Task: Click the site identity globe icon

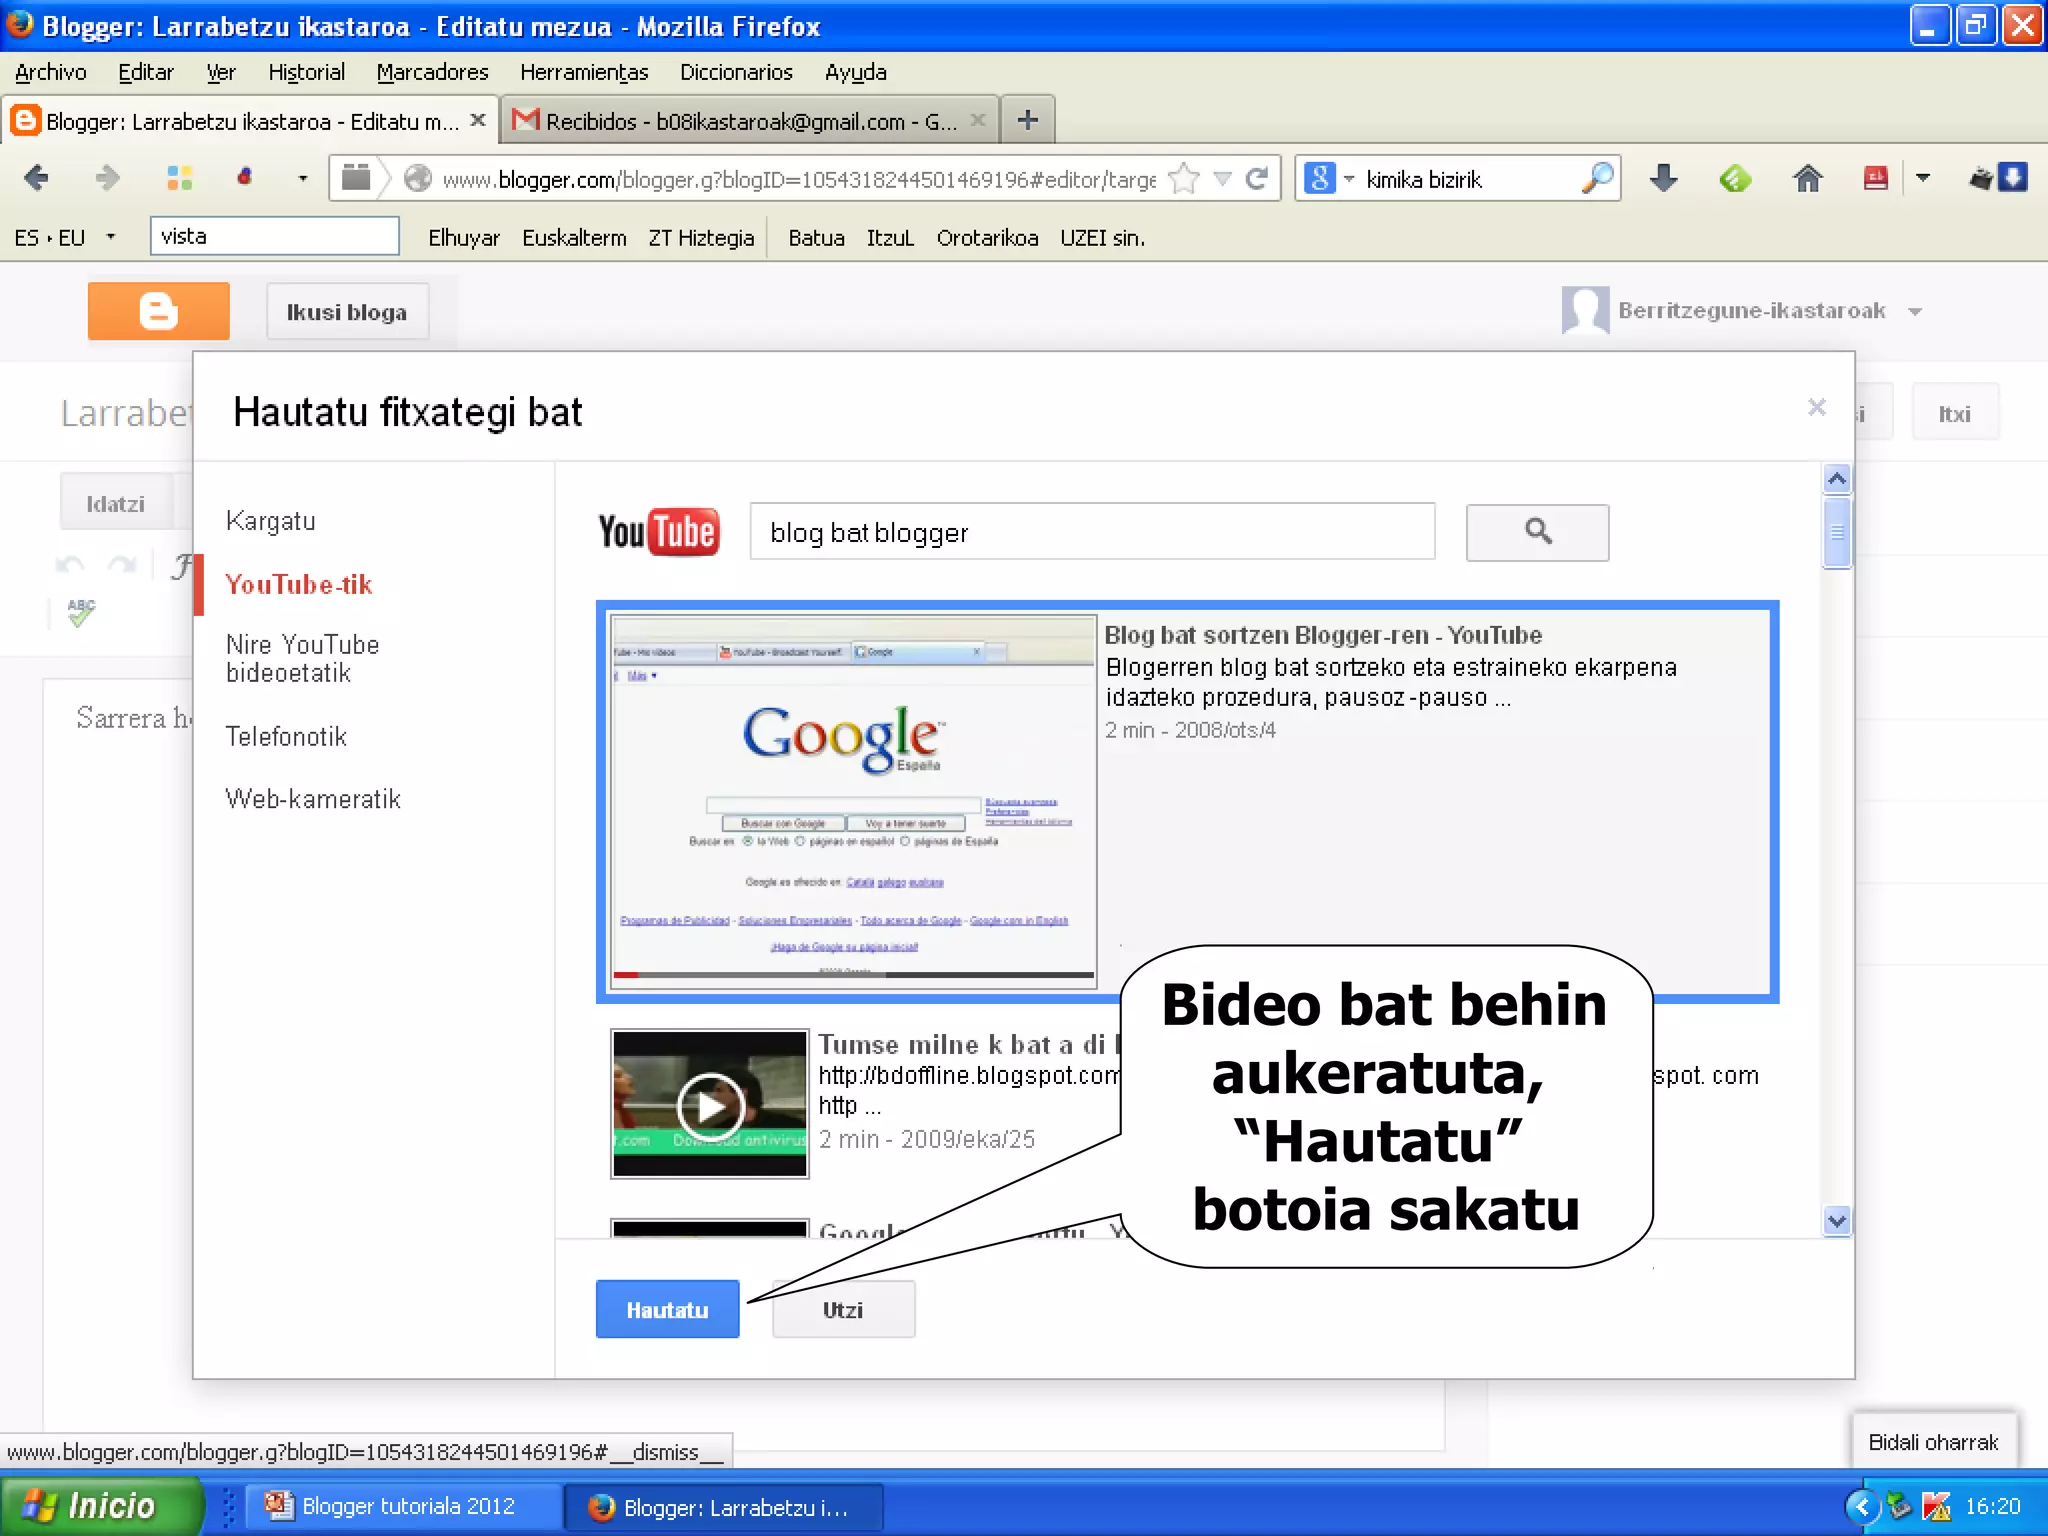Action: (x=417, y=179)
